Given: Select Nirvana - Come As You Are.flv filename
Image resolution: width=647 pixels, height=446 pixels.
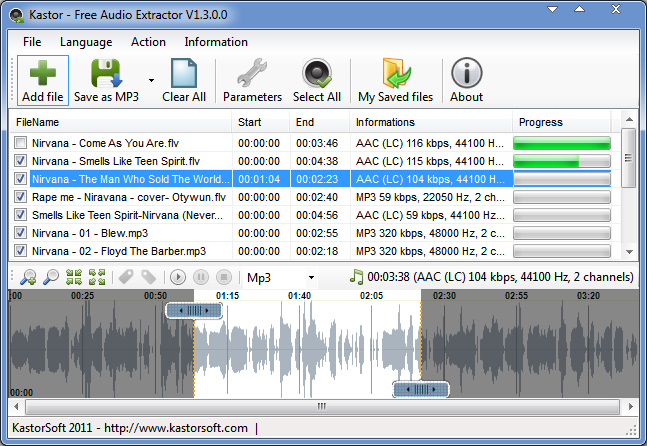Looking at the screenshot, I should pos(105,143).
